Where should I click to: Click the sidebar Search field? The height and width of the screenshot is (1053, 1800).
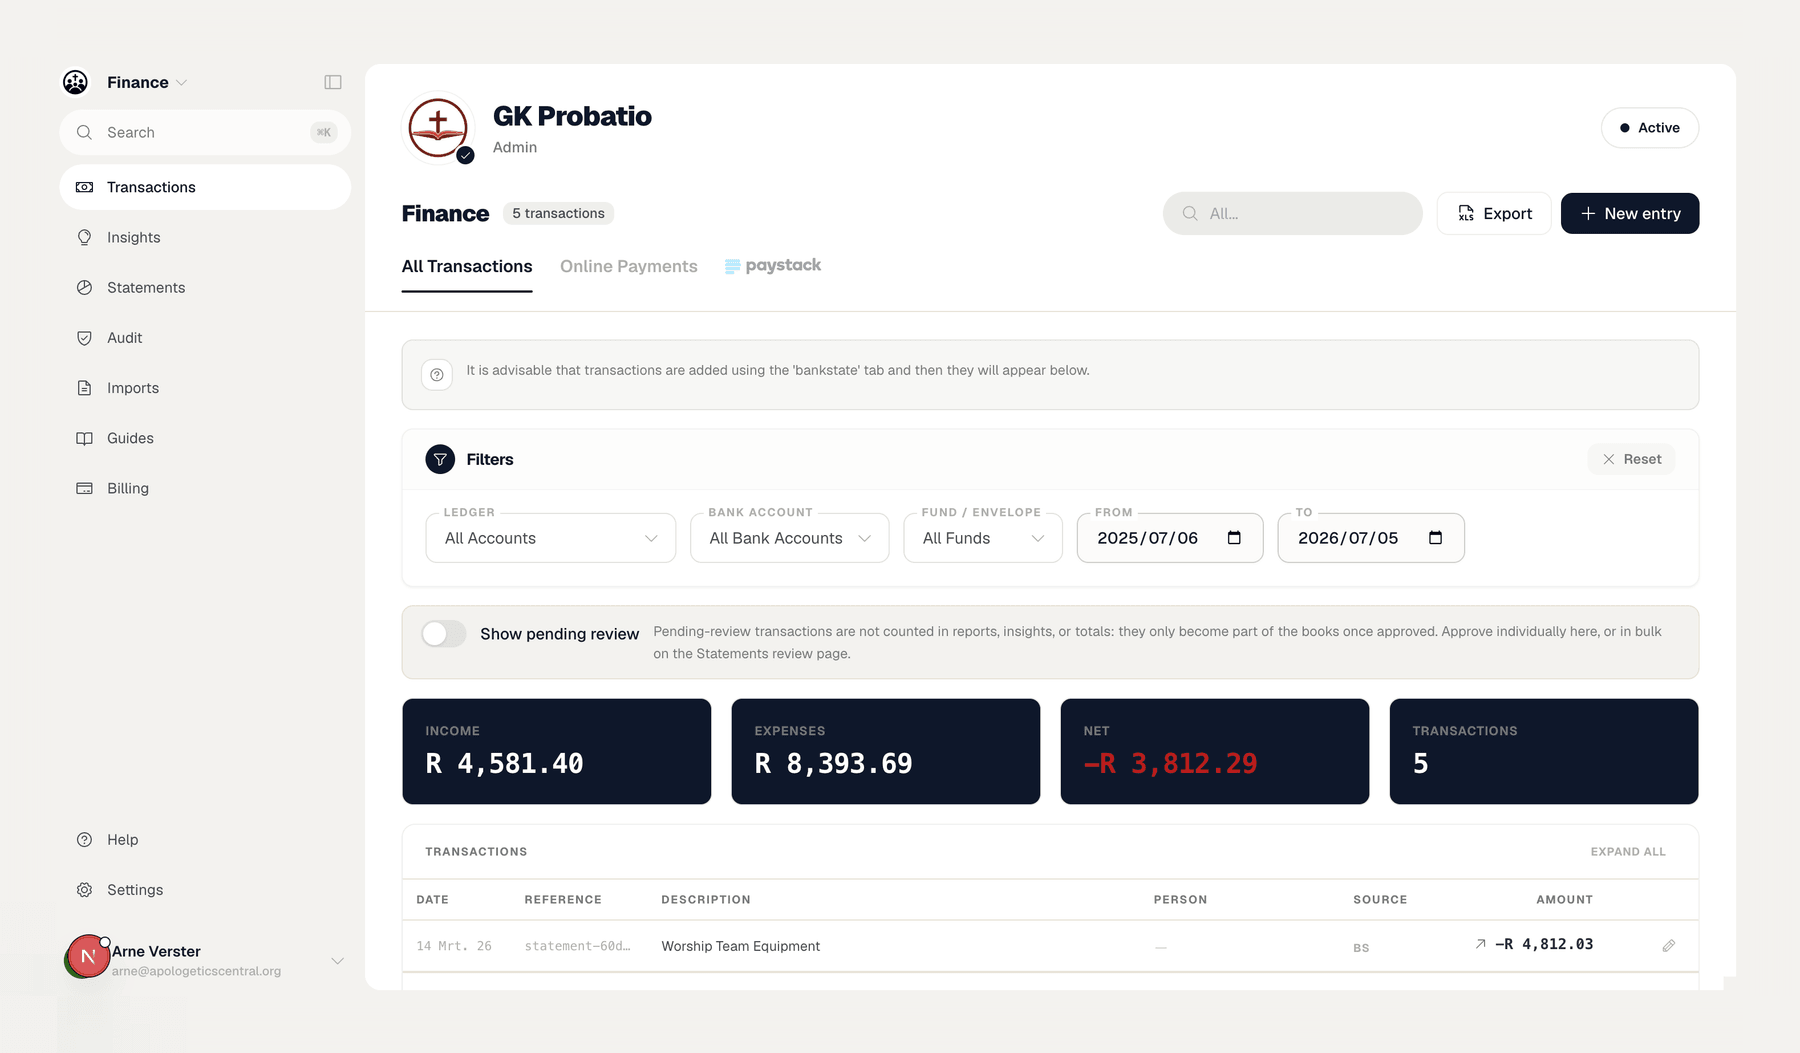coord(205,132)
